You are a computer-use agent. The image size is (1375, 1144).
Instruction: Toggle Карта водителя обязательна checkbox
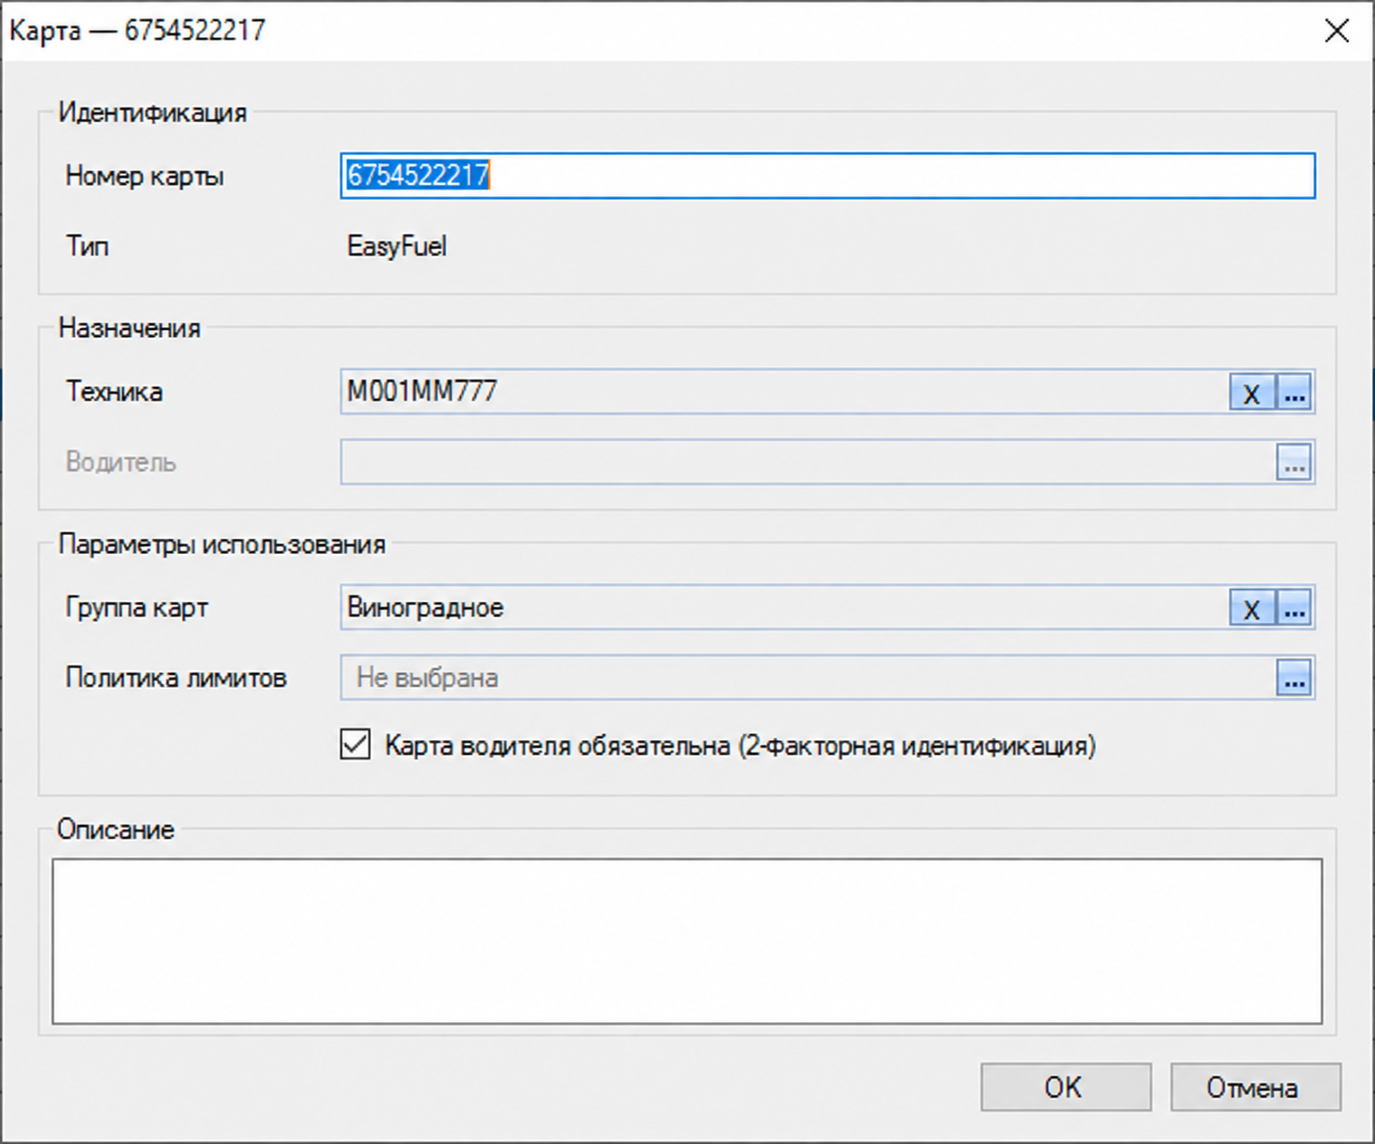355,745
